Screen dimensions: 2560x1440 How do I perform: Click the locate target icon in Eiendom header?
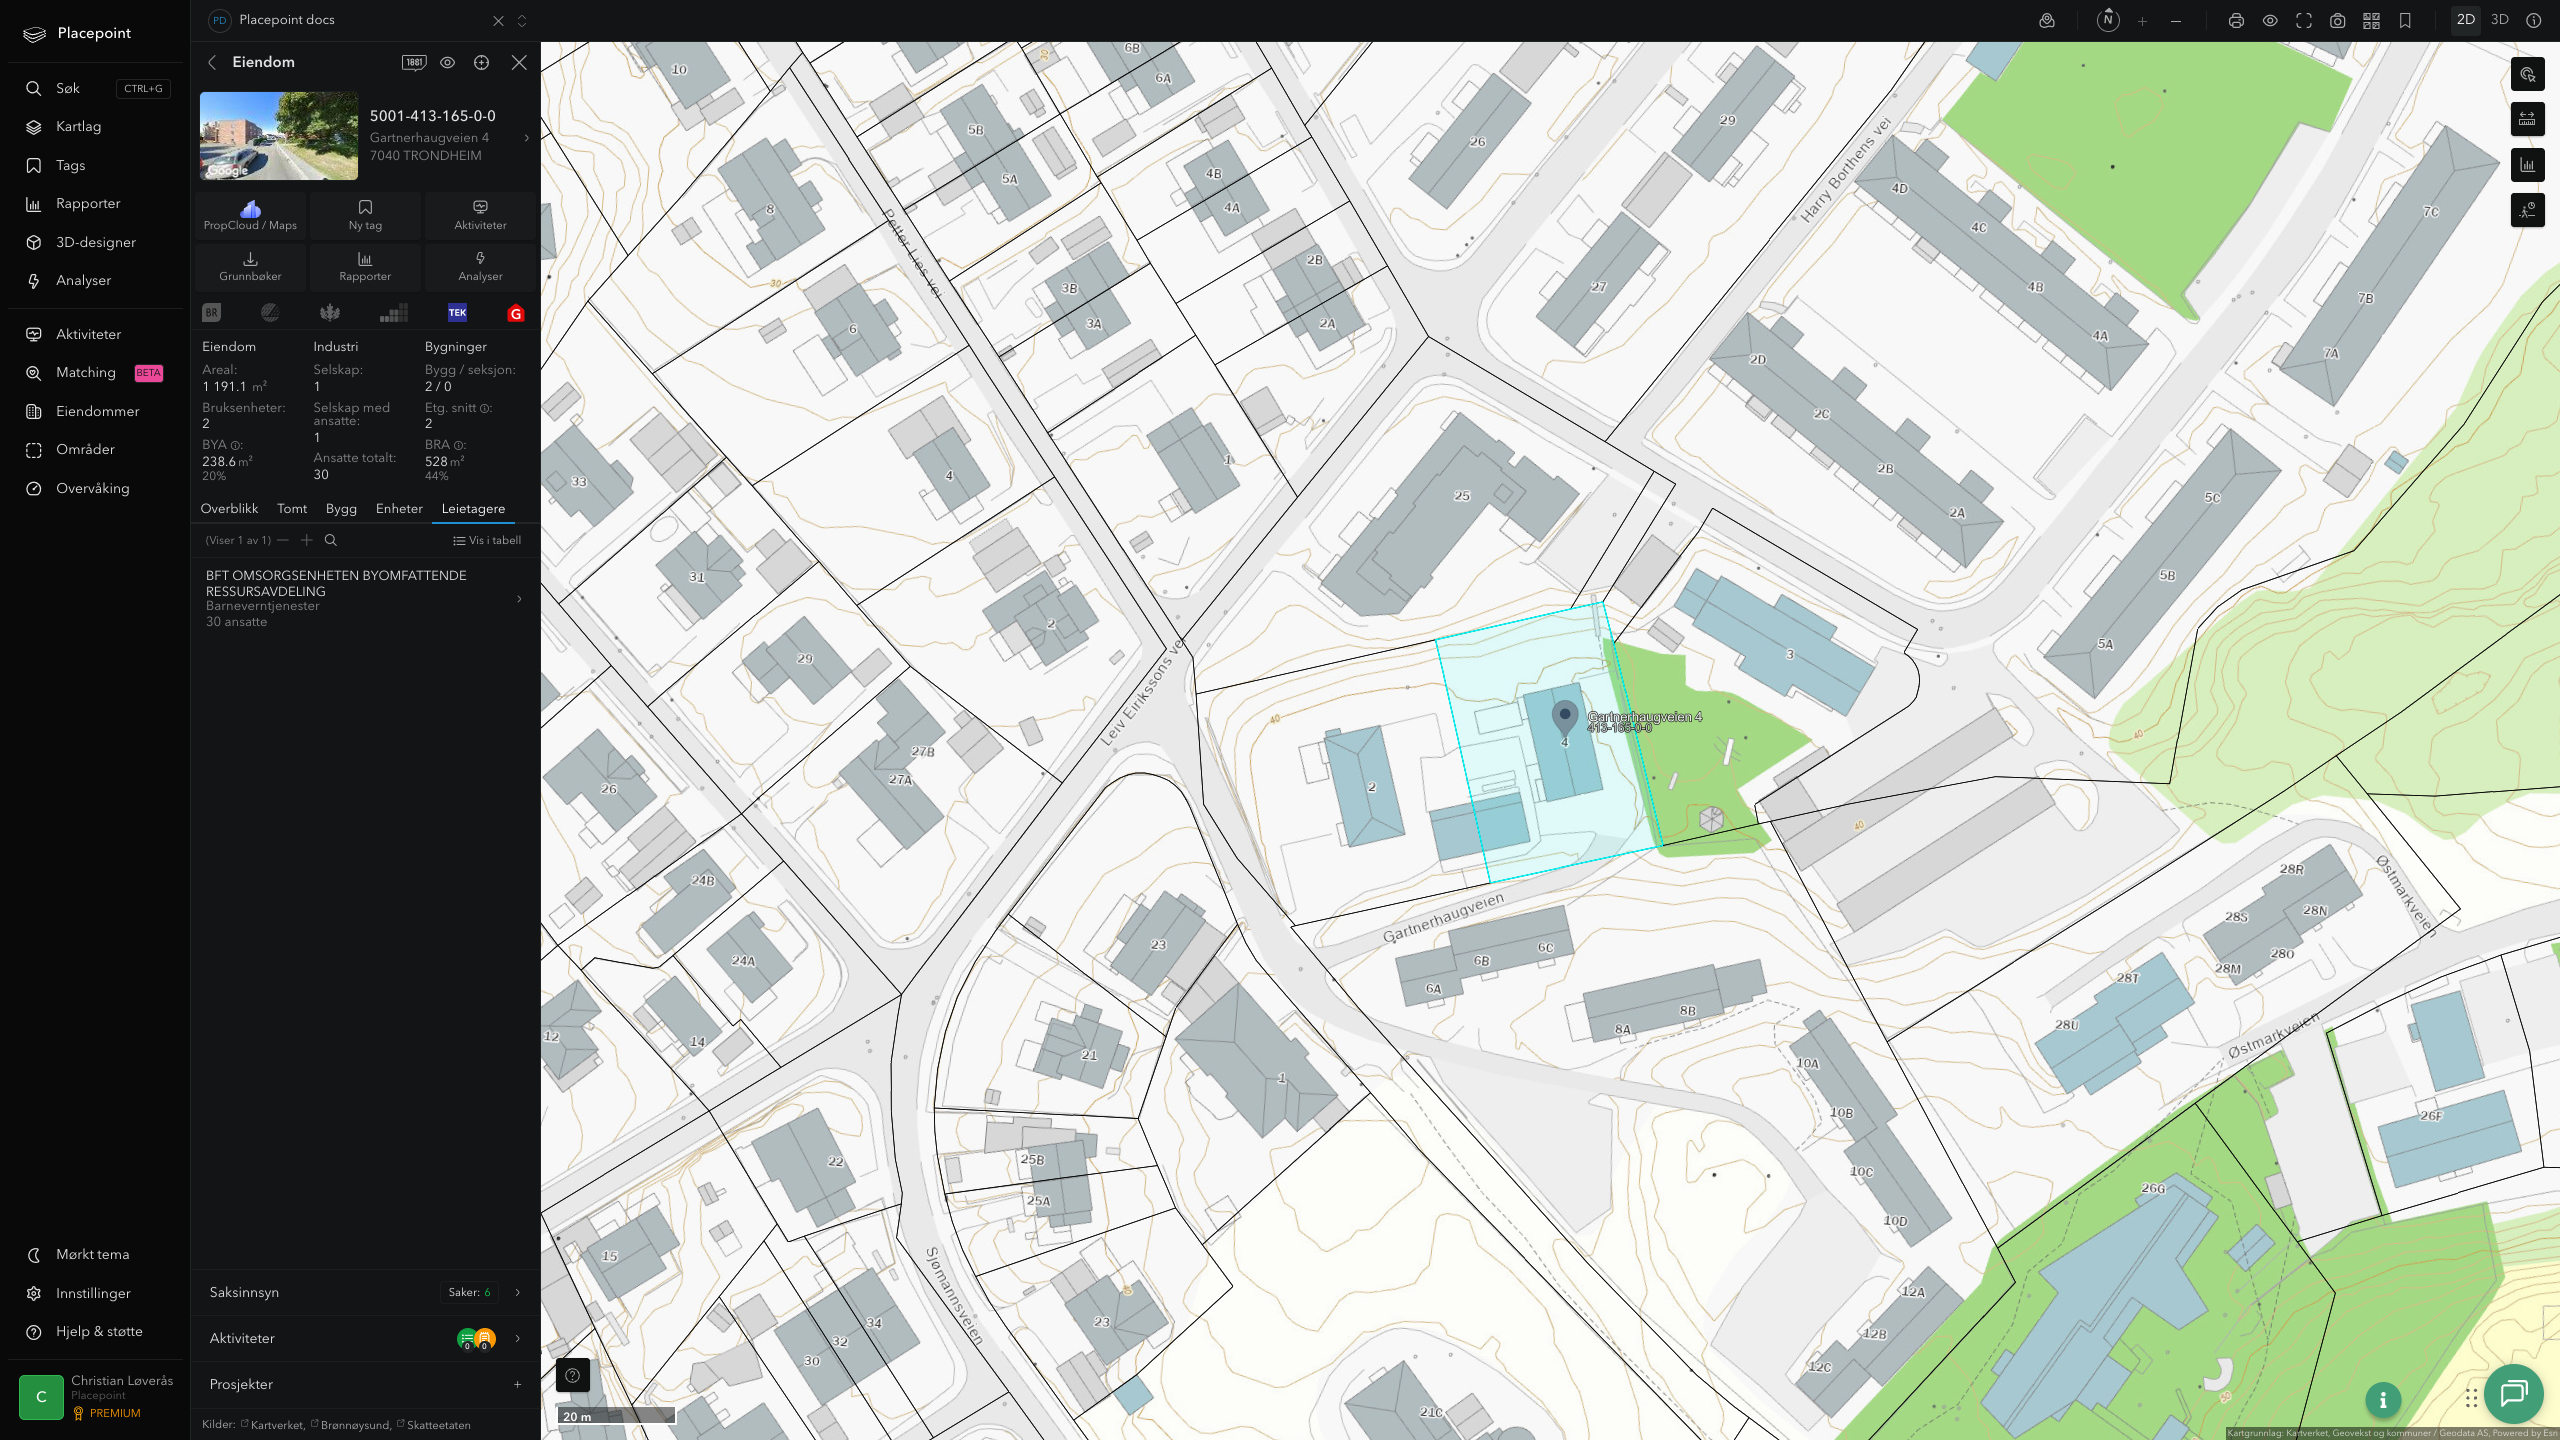[482, 62]
